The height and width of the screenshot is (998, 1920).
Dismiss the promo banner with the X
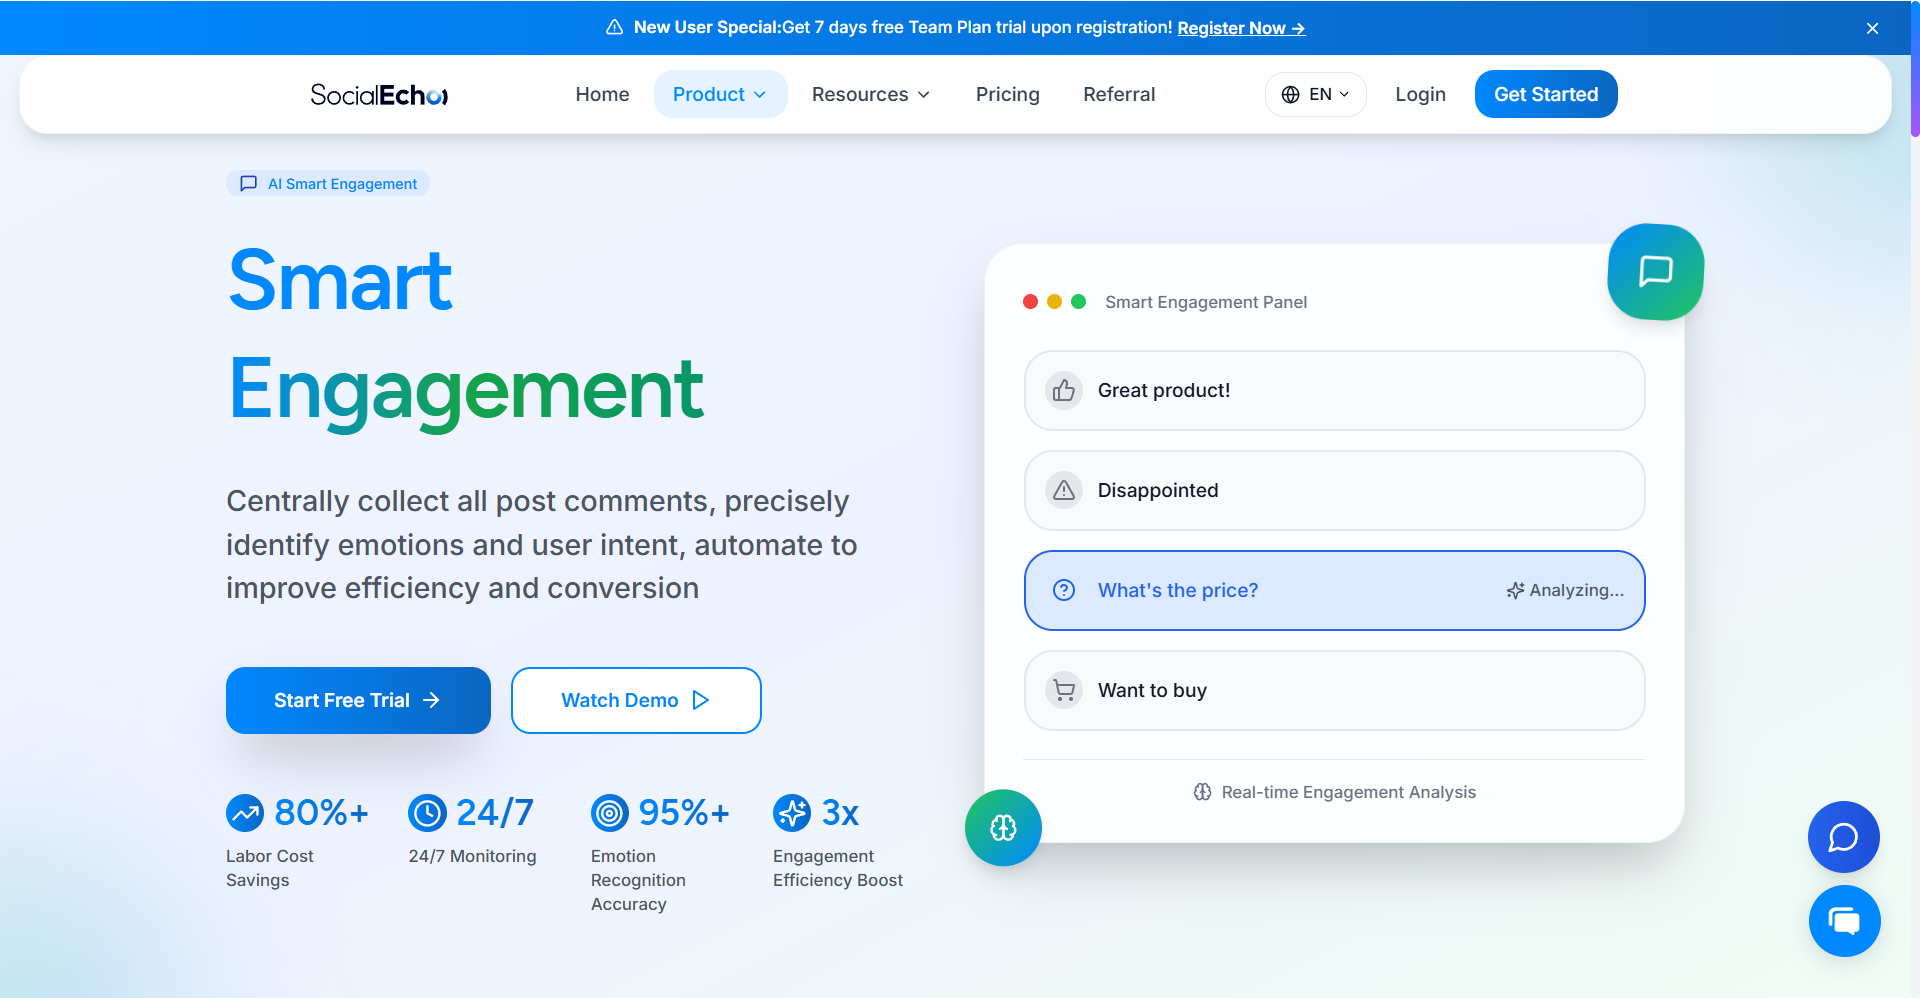point(1872,28)
